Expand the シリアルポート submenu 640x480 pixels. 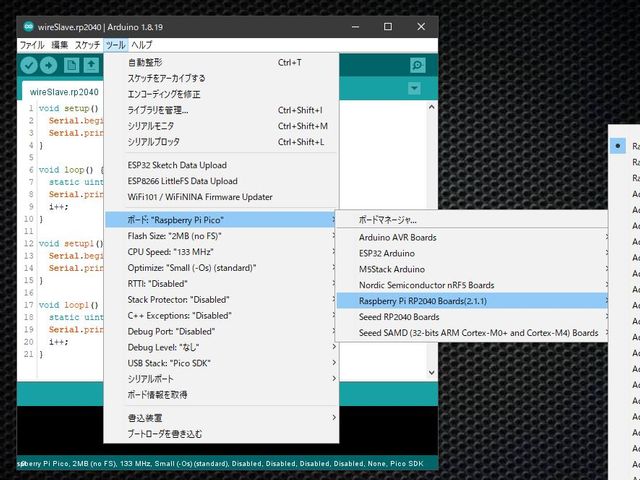221,379
